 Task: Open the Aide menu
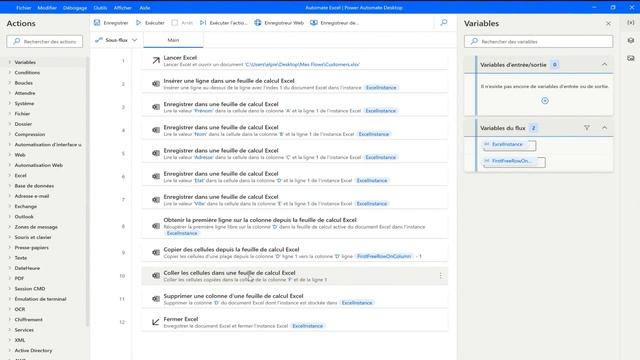tap(144, 8)
